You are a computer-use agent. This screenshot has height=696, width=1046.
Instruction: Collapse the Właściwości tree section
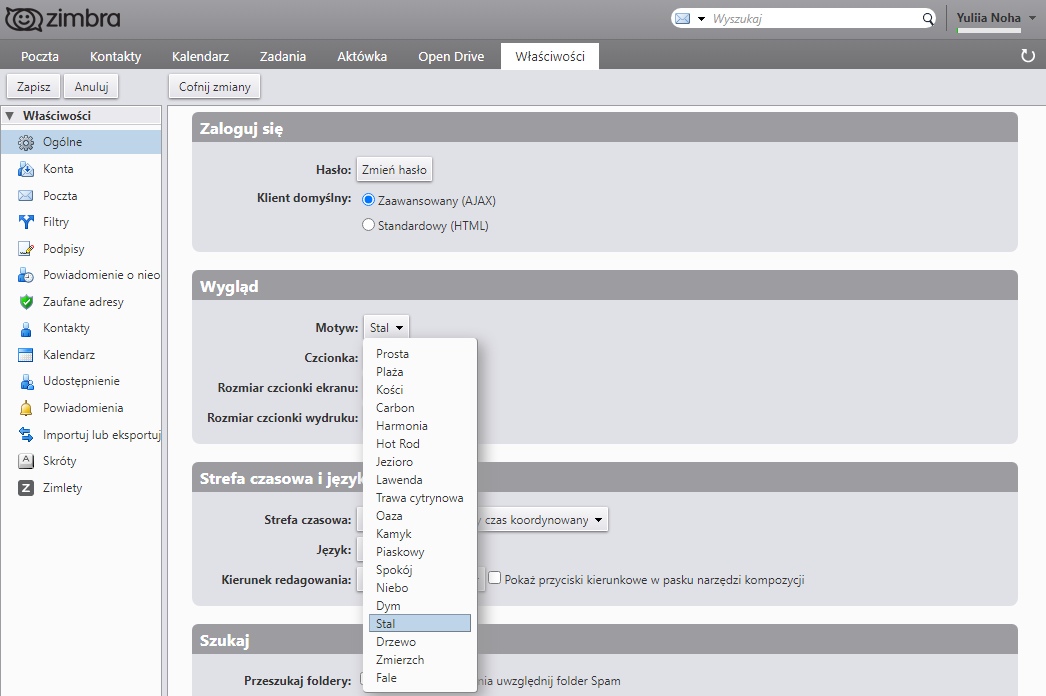tap(10, 116)
